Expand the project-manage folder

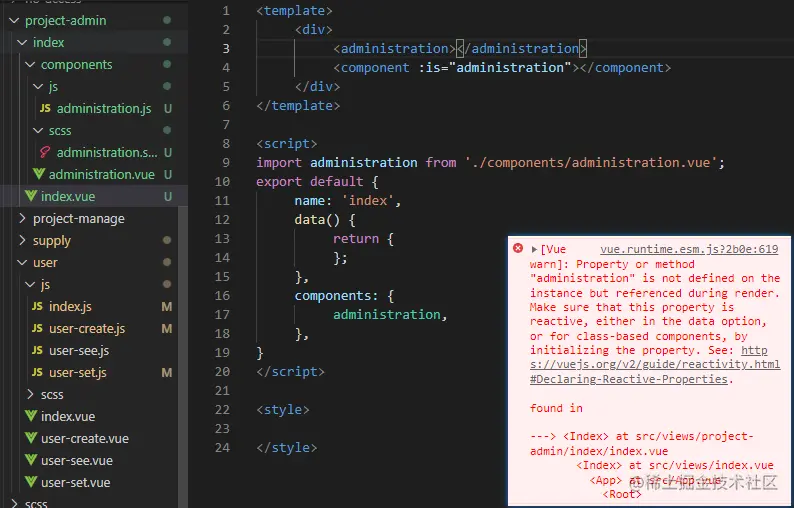tap(22, 218)
